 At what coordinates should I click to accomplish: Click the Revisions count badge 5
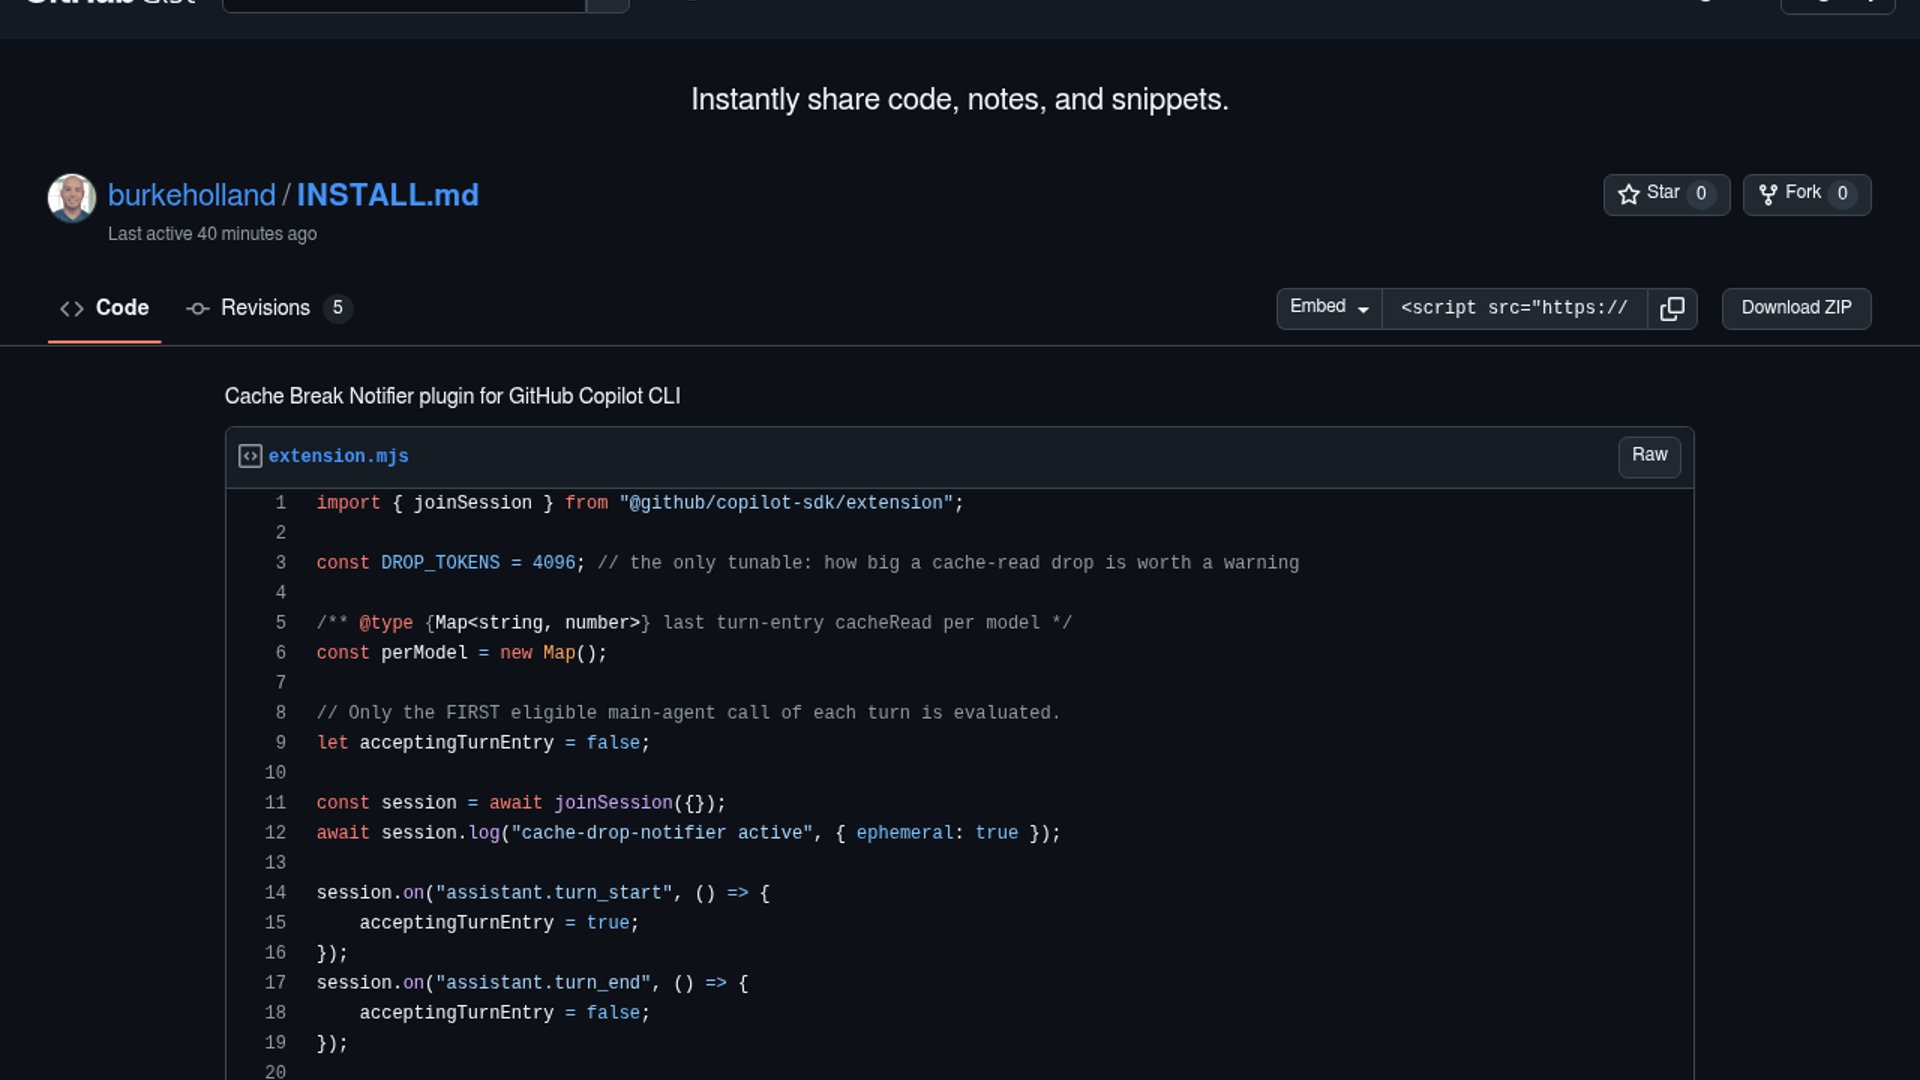338,308
